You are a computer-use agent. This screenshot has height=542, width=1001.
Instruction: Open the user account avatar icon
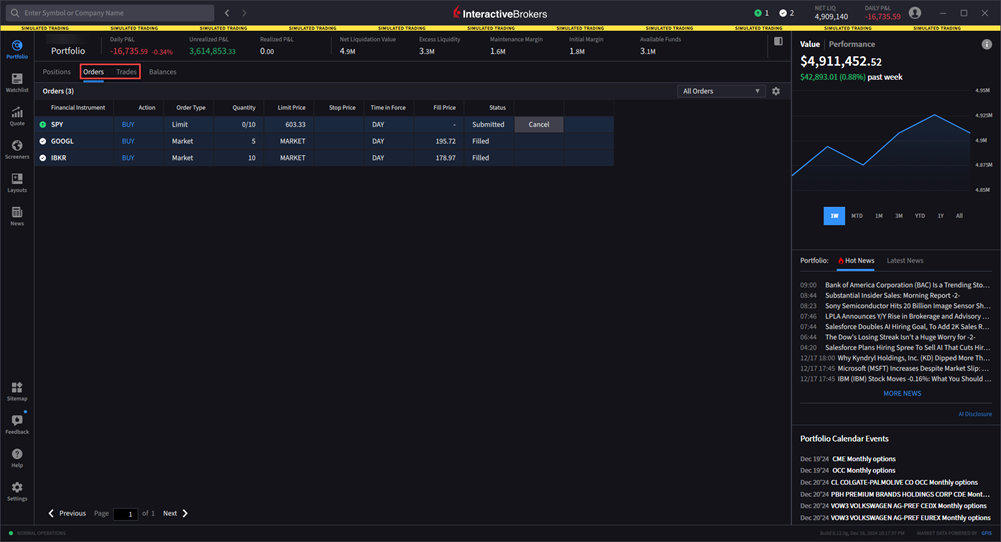(x=915, y=13)
